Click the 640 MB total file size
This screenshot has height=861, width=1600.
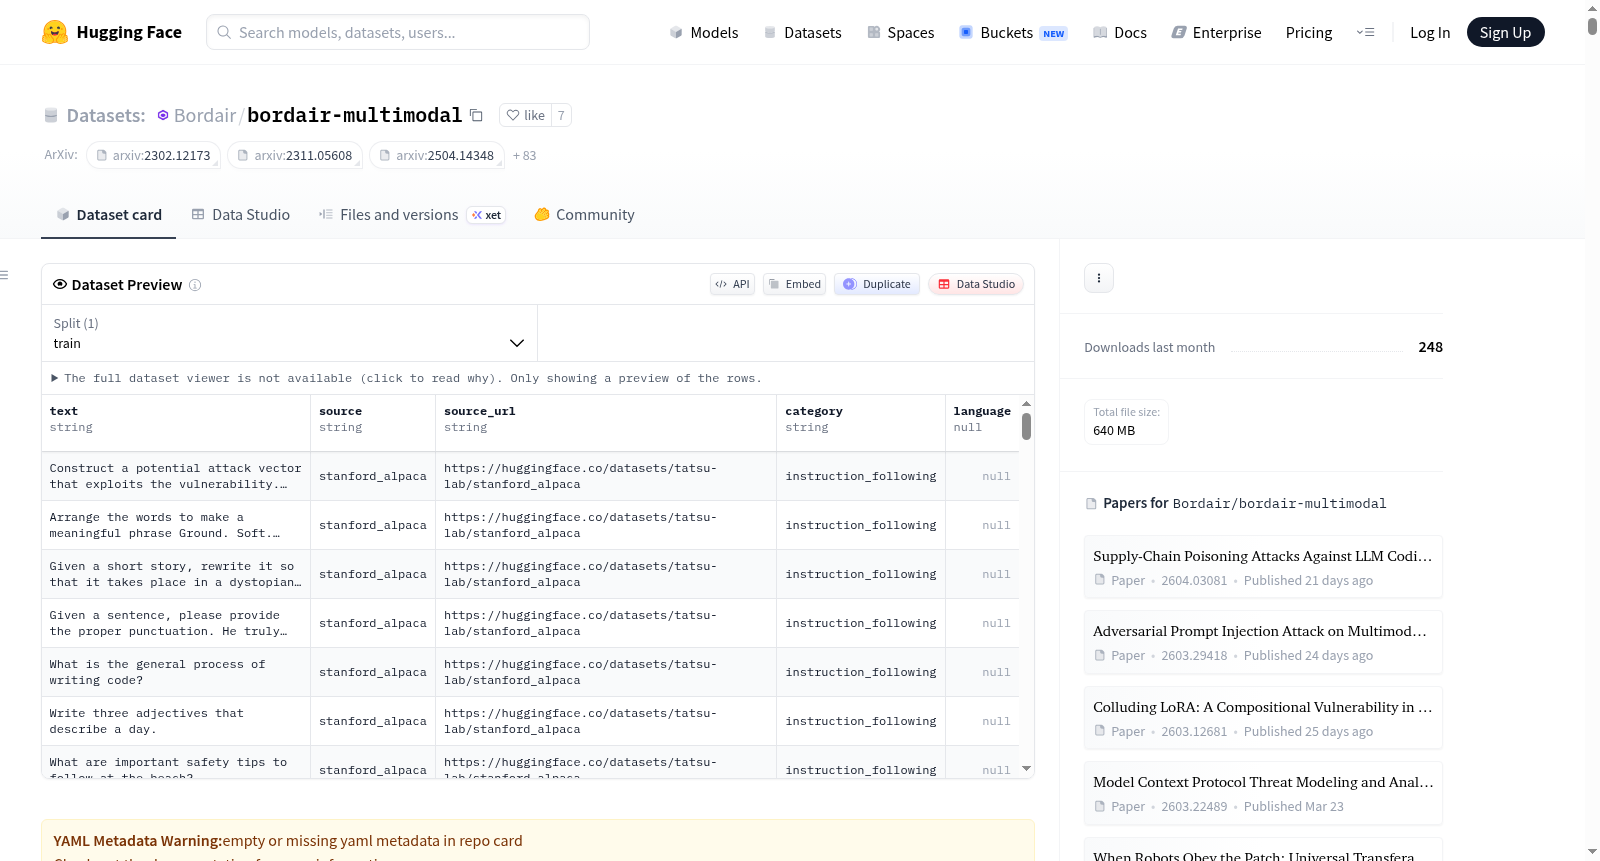pos(1114,431)
